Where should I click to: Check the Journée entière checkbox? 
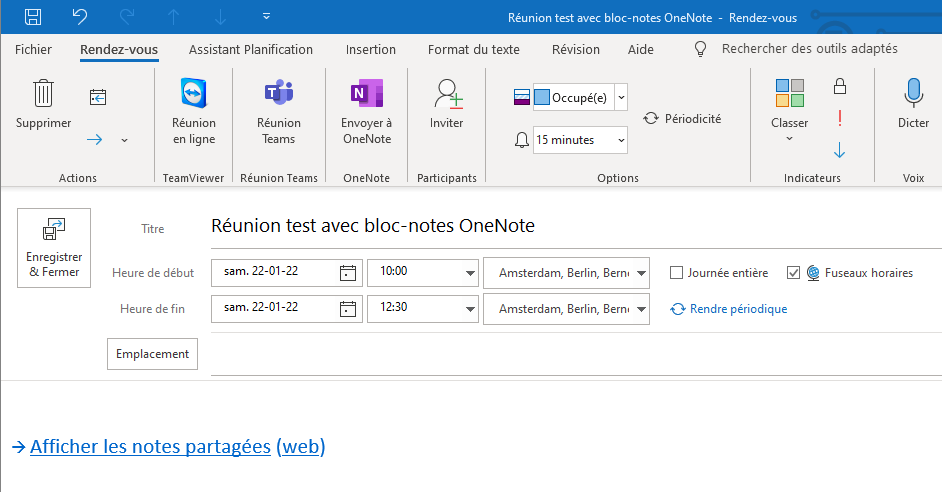[x=676, y=273]
